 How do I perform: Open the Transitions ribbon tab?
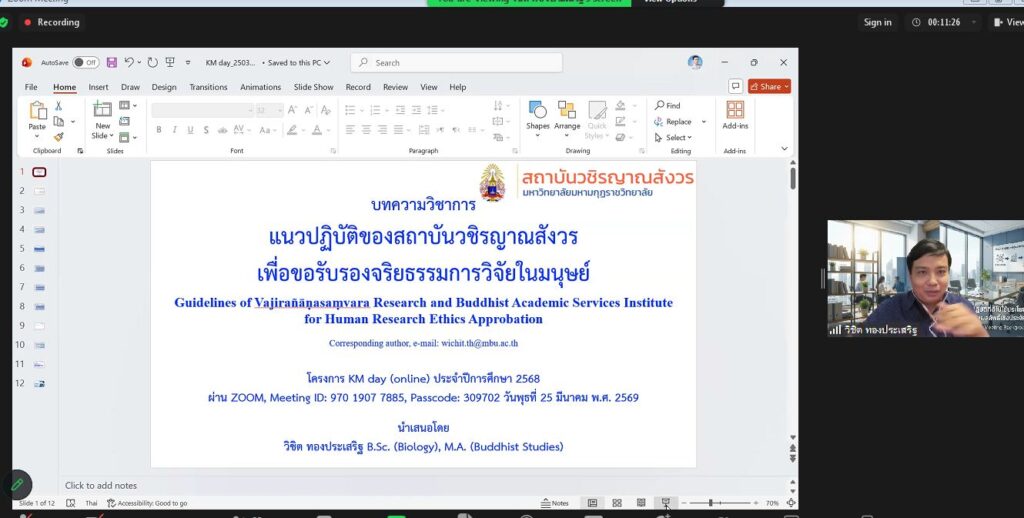pyautogui.click(x=208, y=87)
